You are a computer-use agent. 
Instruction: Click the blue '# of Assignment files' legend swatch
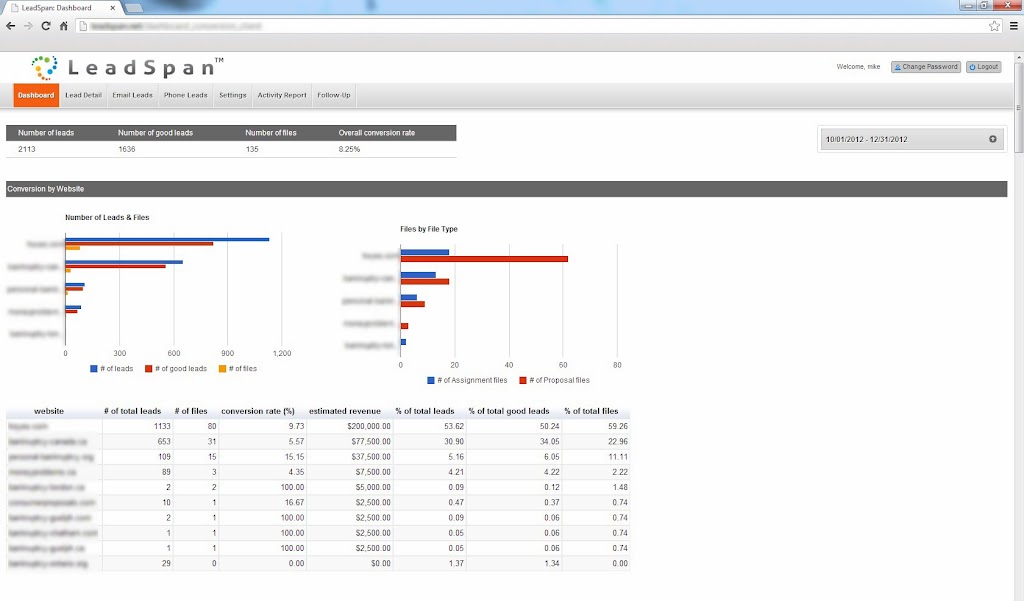click(430, 380)
